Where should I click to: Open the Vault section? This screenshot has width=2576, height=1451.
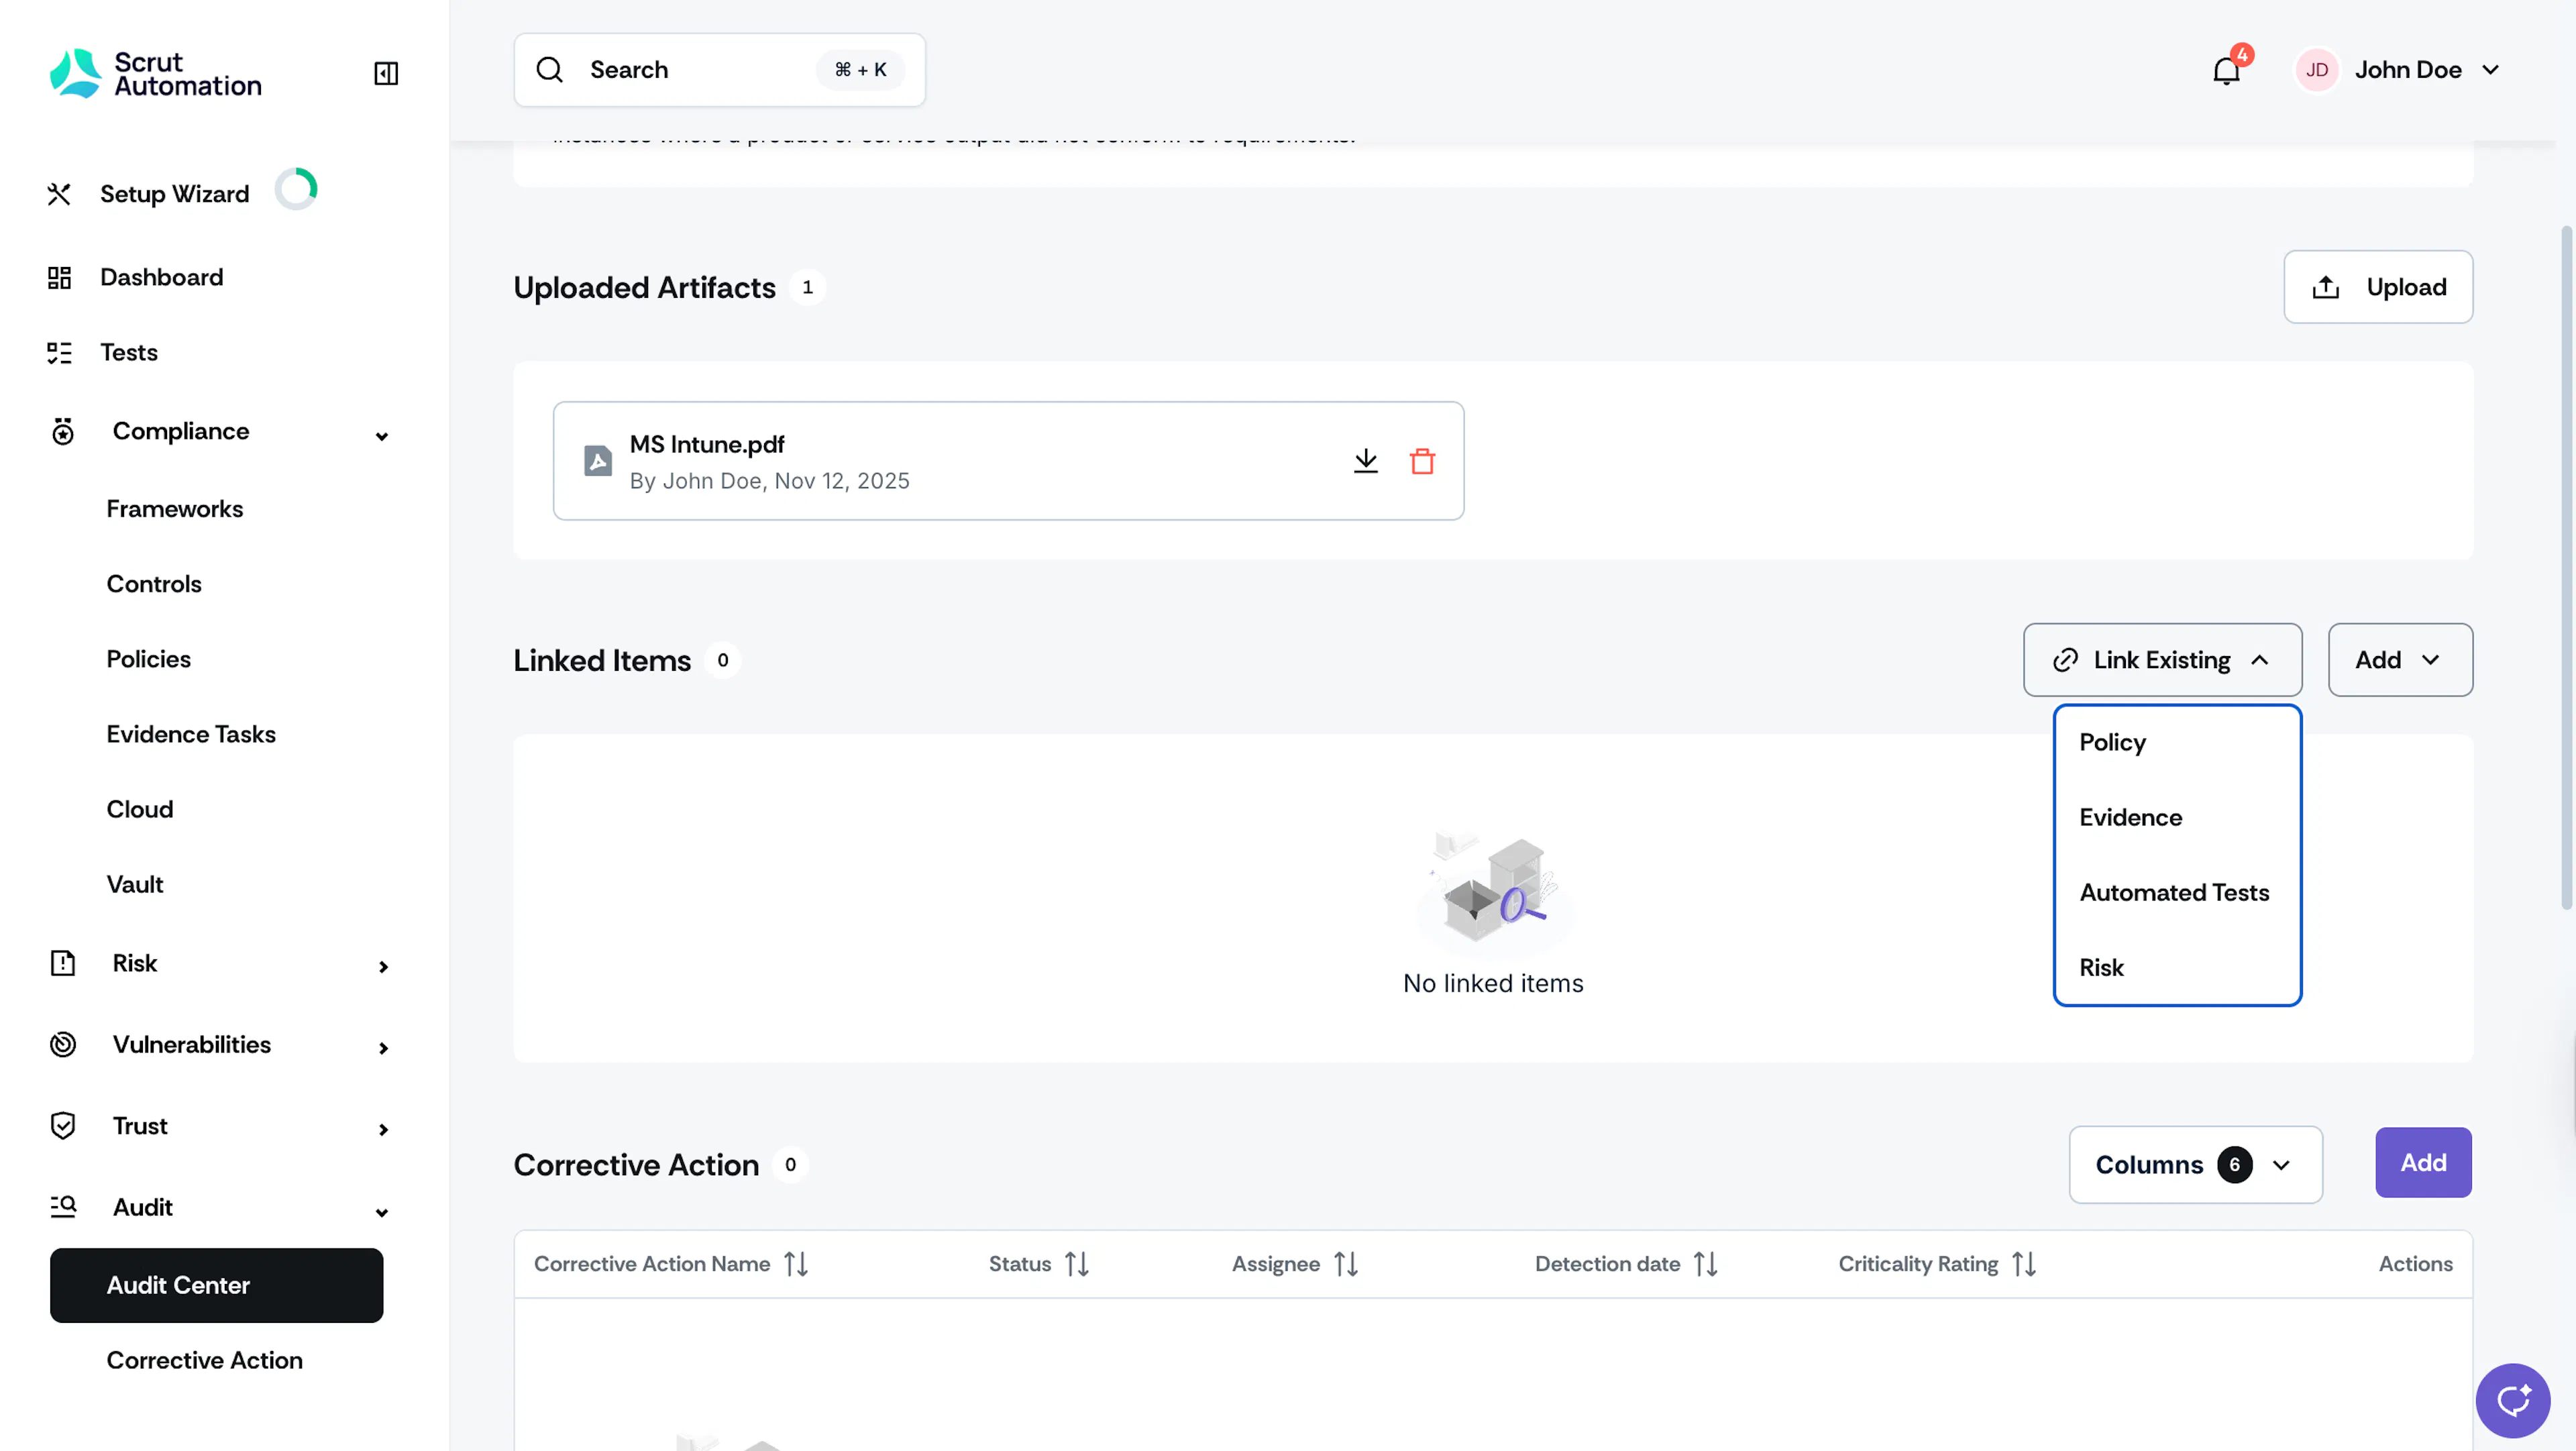click(x=135, y=884)
